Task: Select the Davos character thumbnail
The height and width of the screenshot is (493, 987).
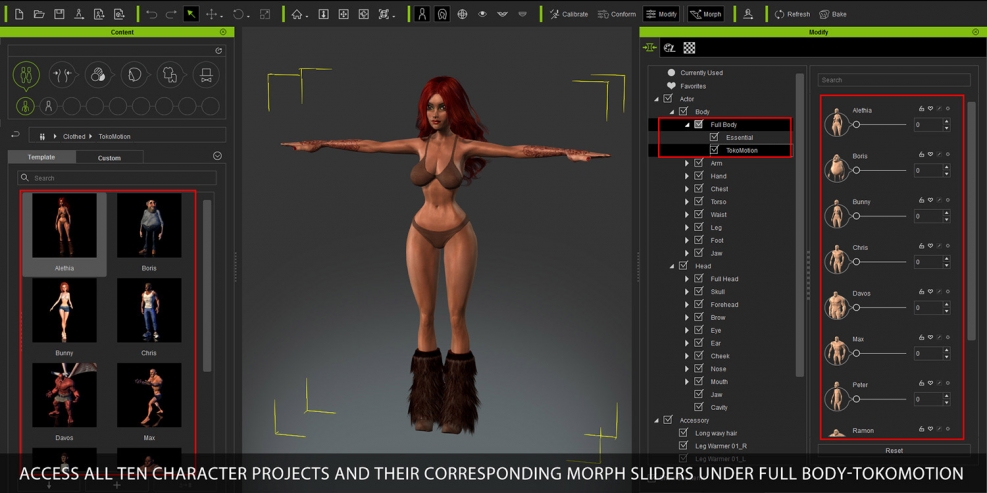Action: (64, 396)
